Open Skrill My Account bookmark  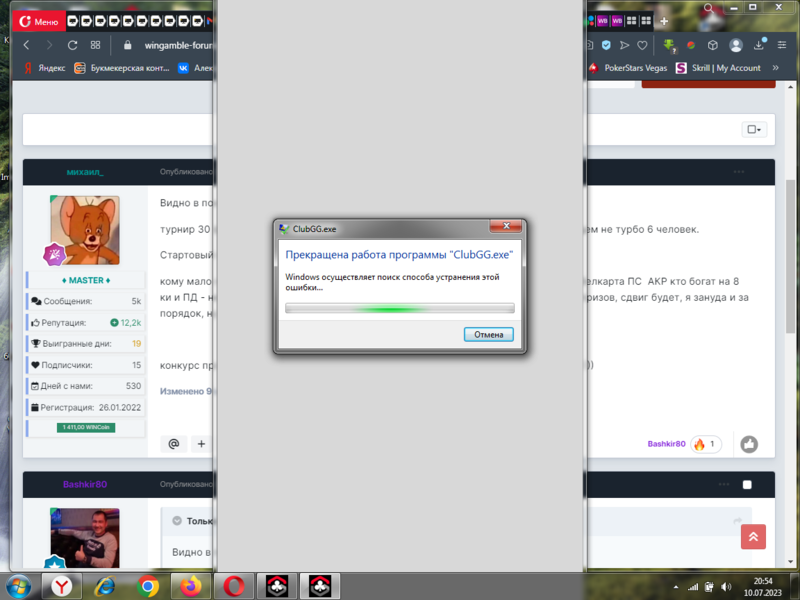tap(718, 68)
